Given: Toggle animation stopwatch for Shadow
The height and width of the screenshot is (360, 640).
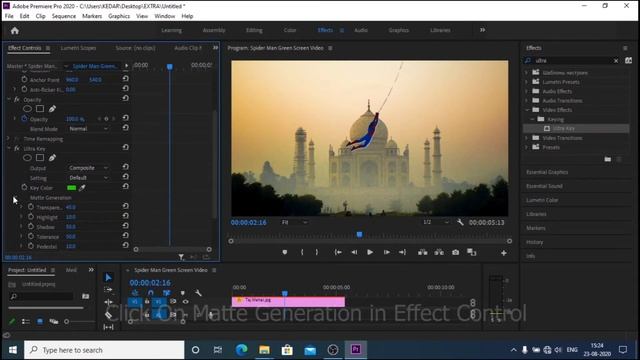Looking at the screenshot, I should click(31, 227).
